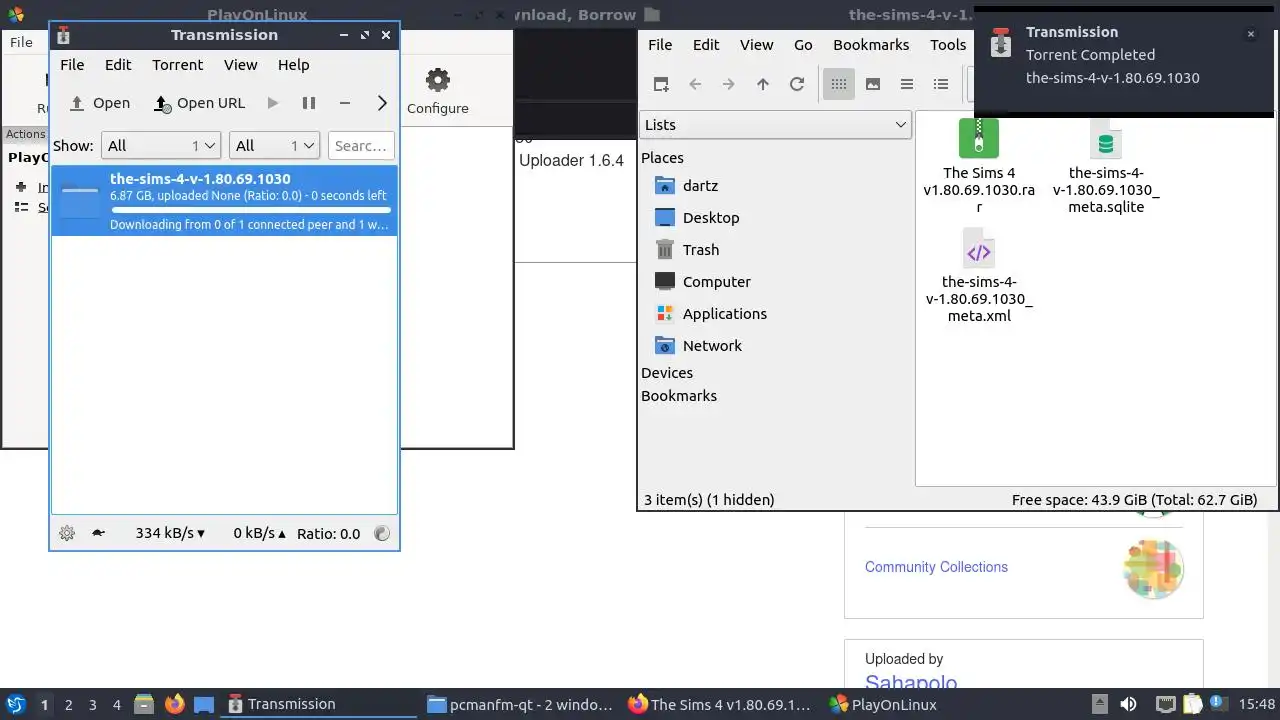The image size is (1280, 720).
Task: Click Ratio: 0.0 status label
Action: [328, 533]
